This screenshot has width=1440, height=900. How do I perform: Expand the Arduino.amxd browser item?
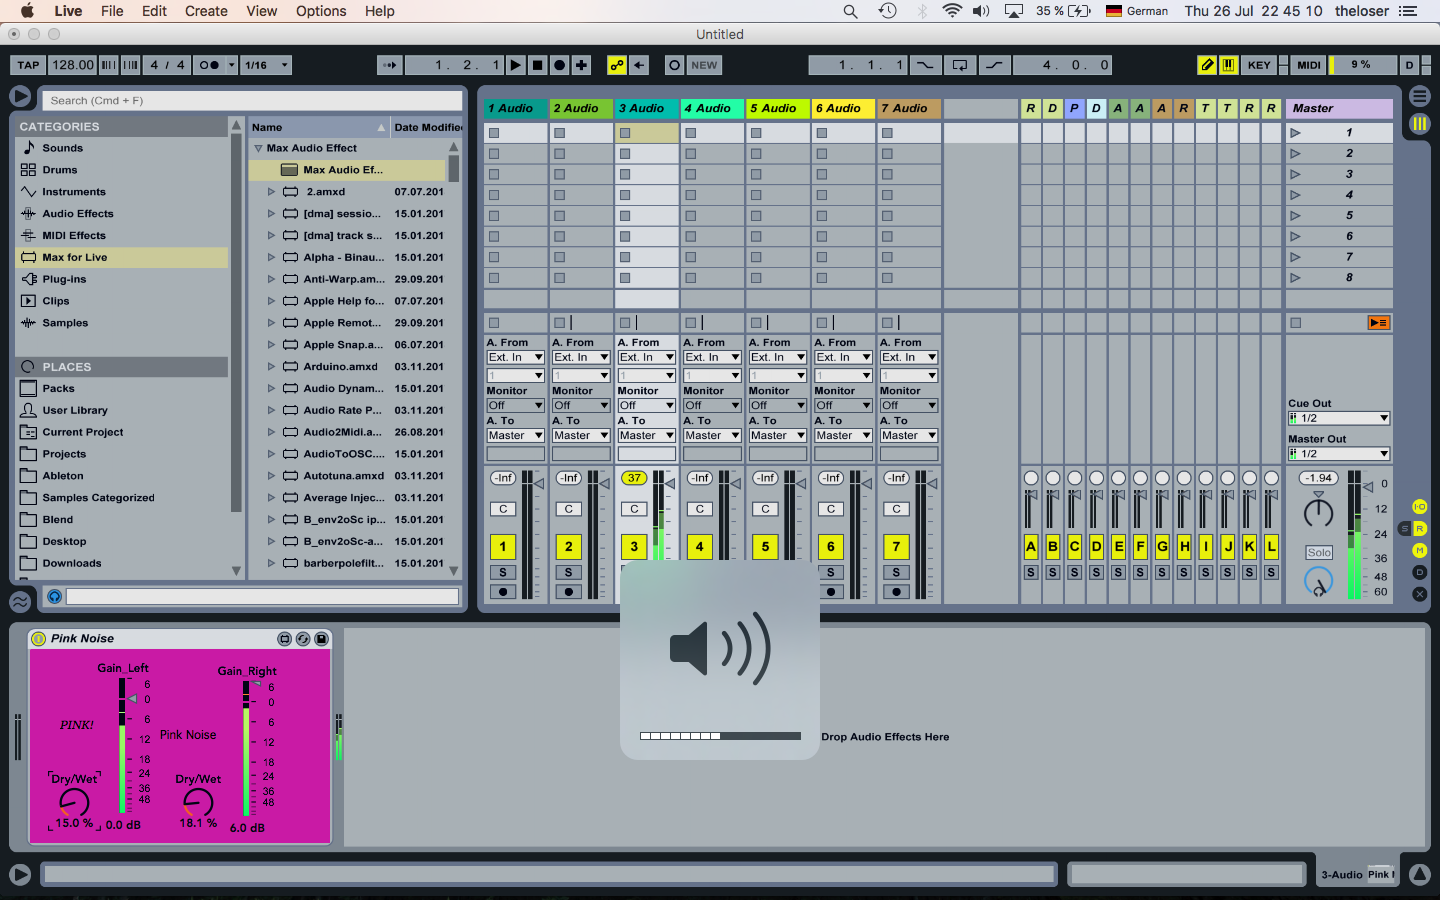[271, 367]
